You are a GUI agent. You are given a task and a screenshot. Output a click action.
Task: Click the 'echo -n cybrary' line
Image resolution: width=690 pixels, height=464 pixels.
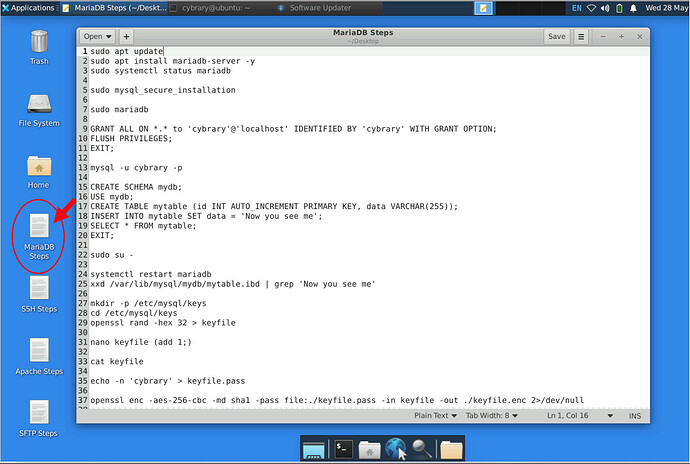coord(168,381)
